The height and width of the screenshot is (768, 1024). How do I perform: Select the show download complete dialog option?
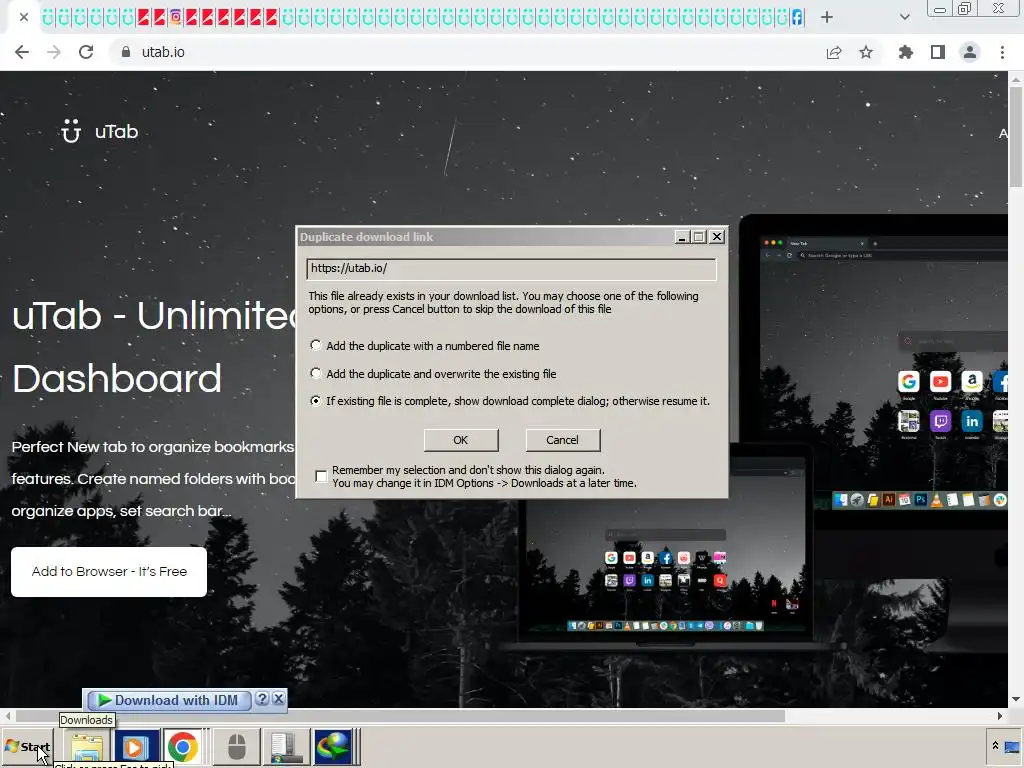(x=316, y=400)
